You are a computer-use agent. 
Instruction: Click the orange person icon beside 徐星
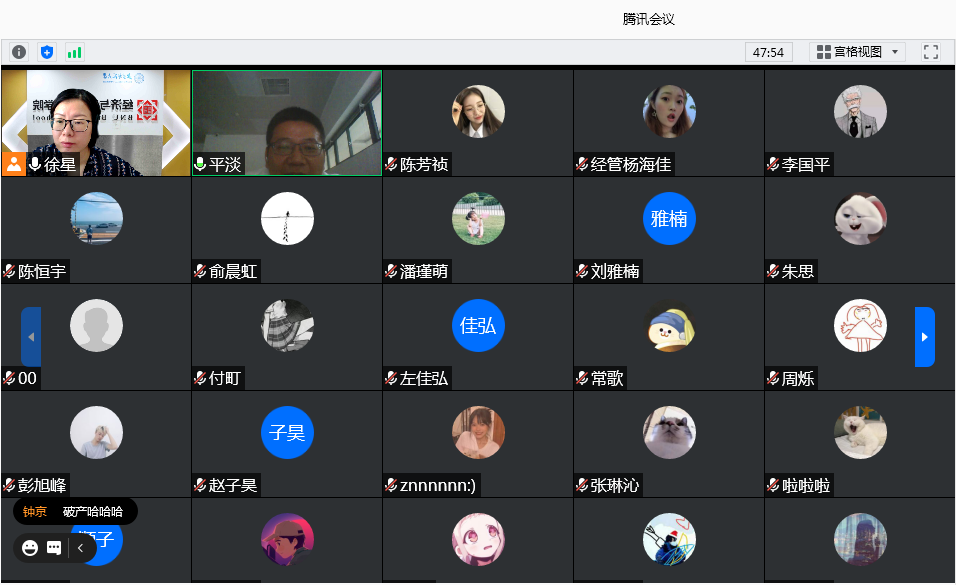[x=13, y=163]
